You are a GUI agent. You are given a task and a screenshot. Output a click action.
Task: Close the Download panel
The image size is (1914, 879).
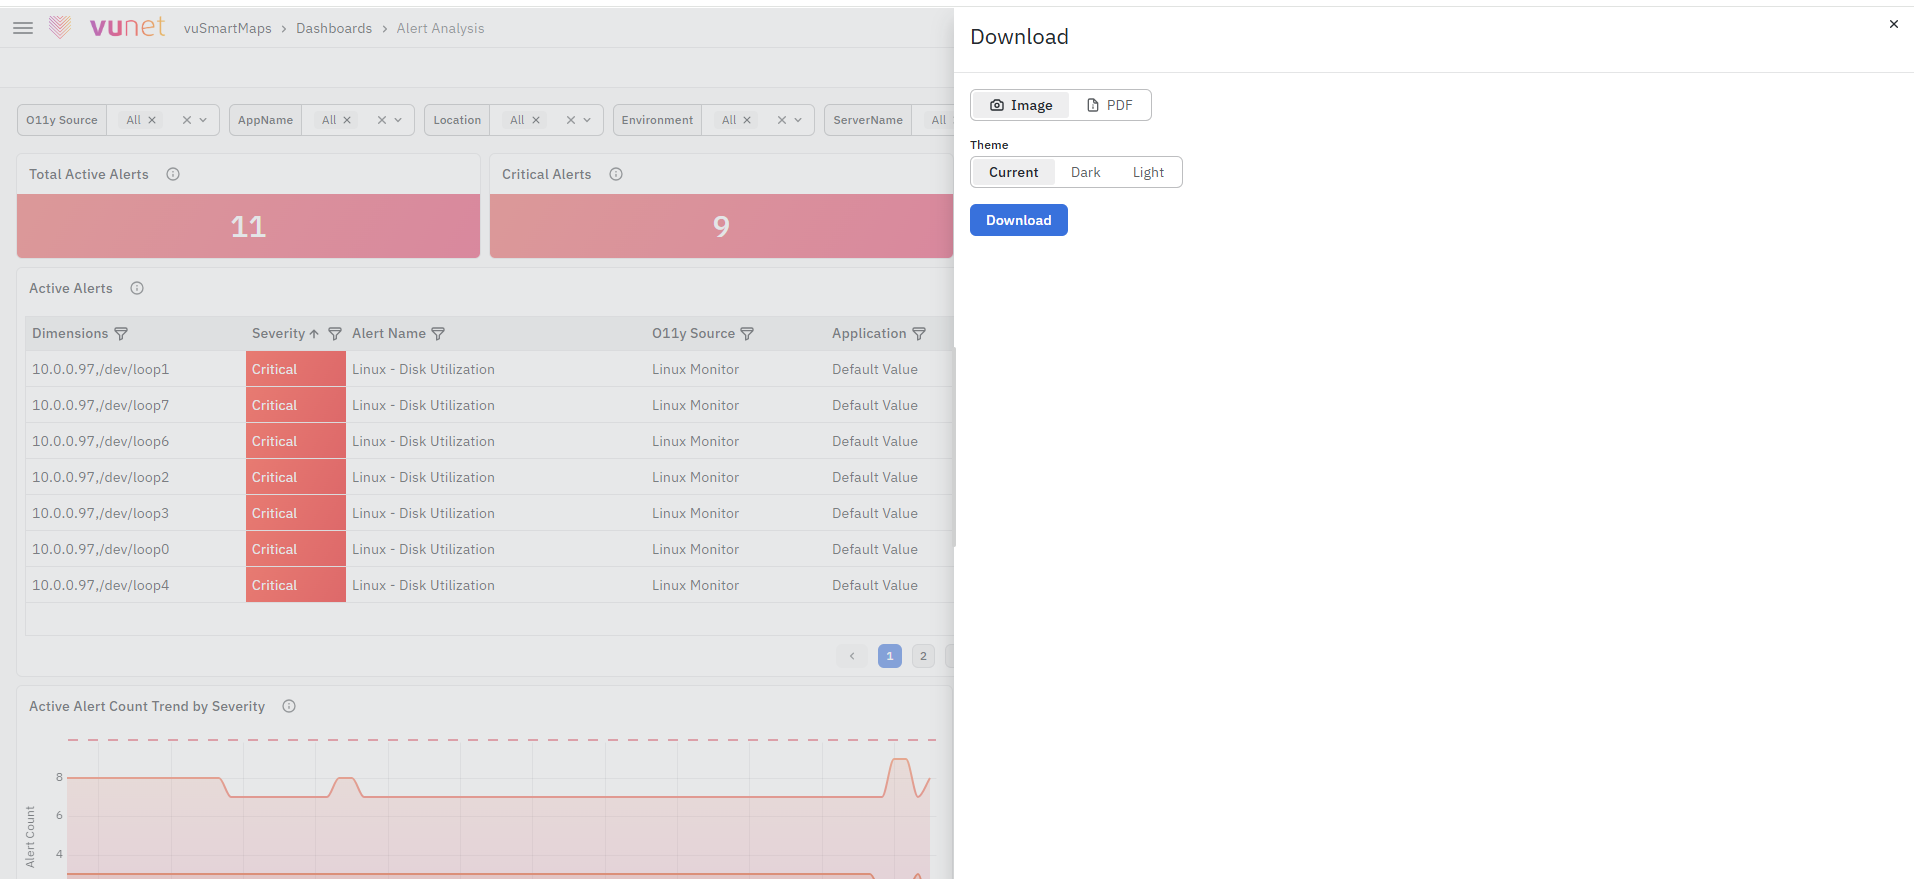tap(1893, 24)
